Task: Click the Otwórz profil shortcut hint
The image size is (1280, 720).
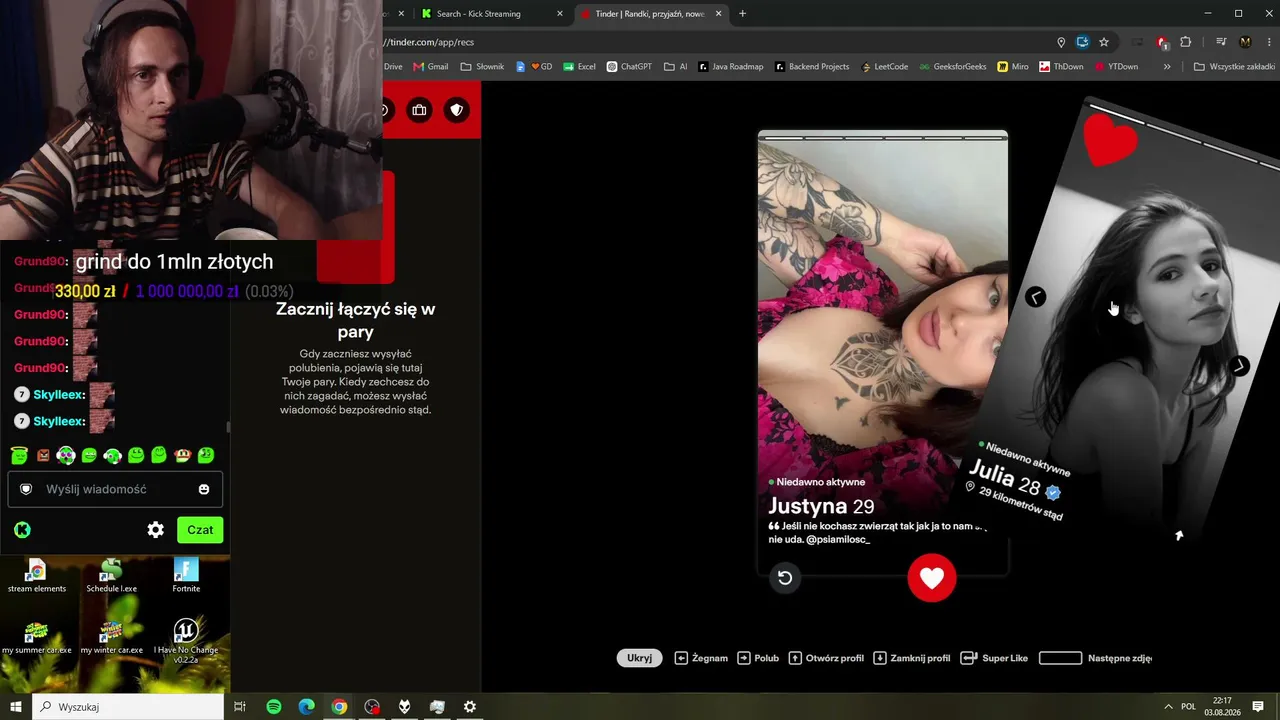Action: 826,658
